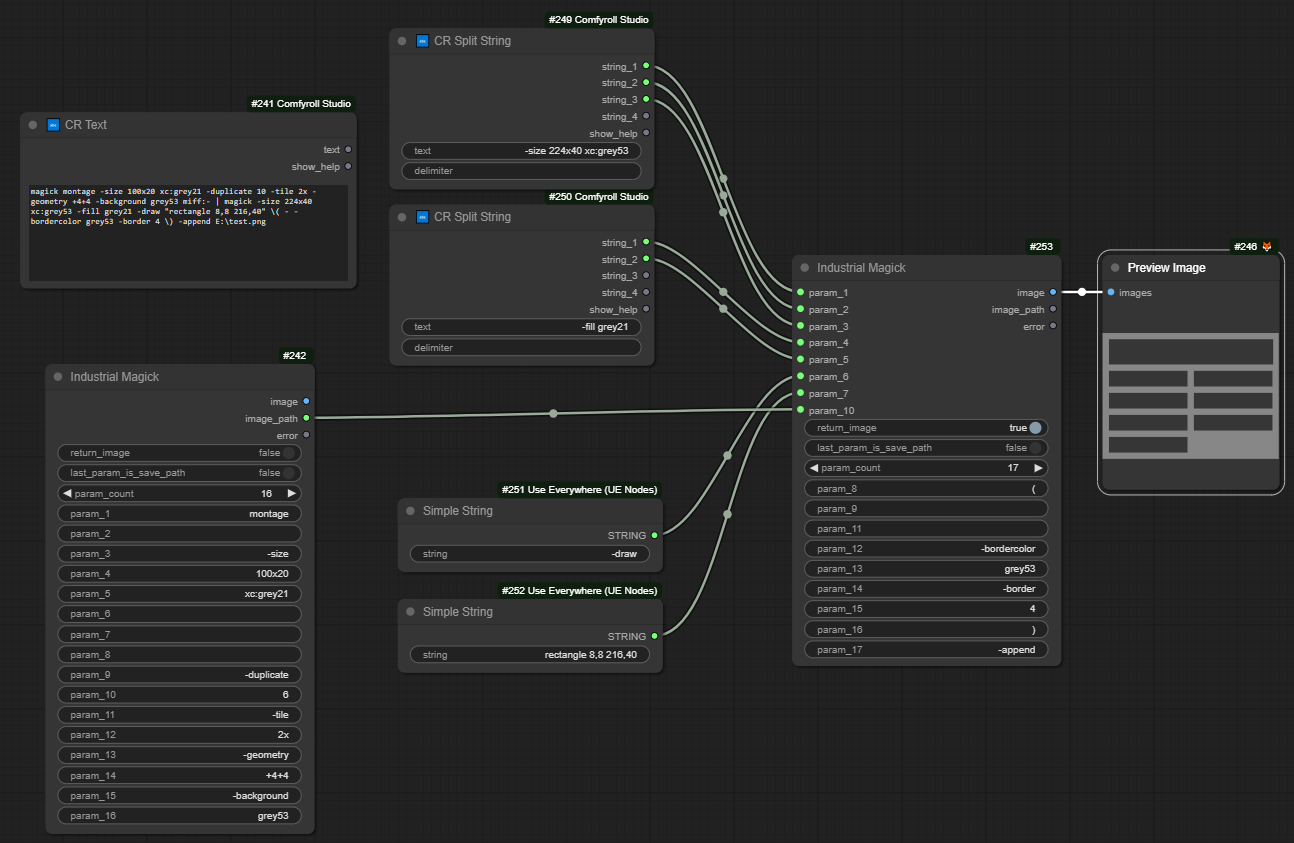Click the Comfyroll icon on CR Split String #249
The width and height of the screenshot is (1294, 843).
coord(422,41)
